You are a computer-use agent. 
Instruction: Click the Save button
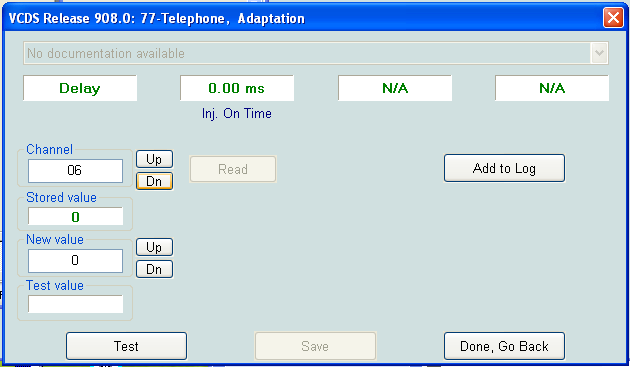point(315,346)
